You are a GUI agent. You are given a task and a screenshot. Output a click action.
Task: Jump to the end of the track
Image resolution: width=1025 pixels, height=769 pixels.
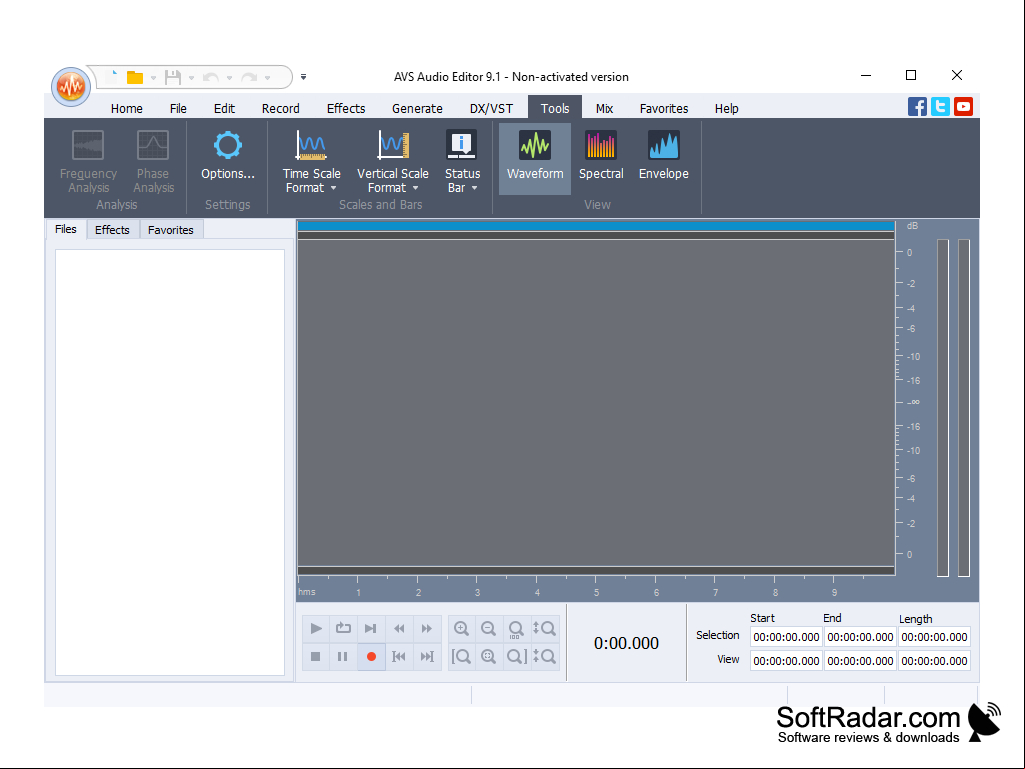(x=427, y=657)
